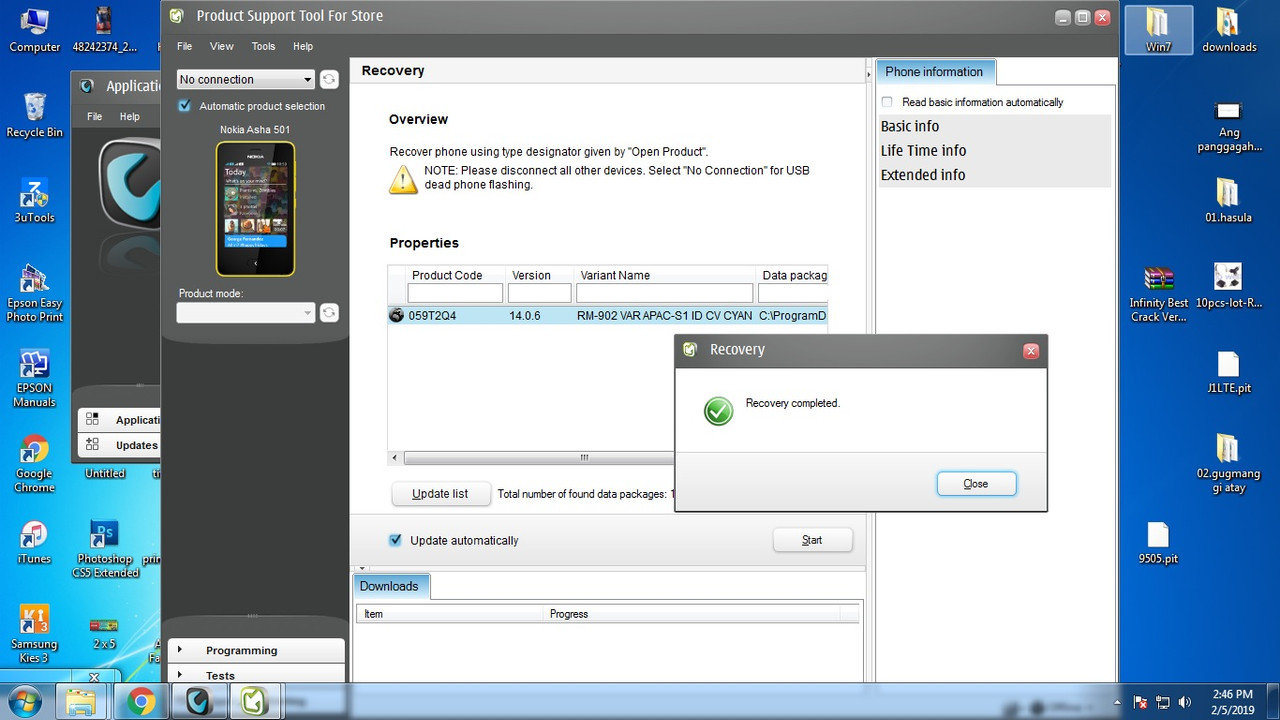Toggle Automatic product selection checkbox
The width and height of the screenshot is (1280, 720).
(x=184, y=106)
